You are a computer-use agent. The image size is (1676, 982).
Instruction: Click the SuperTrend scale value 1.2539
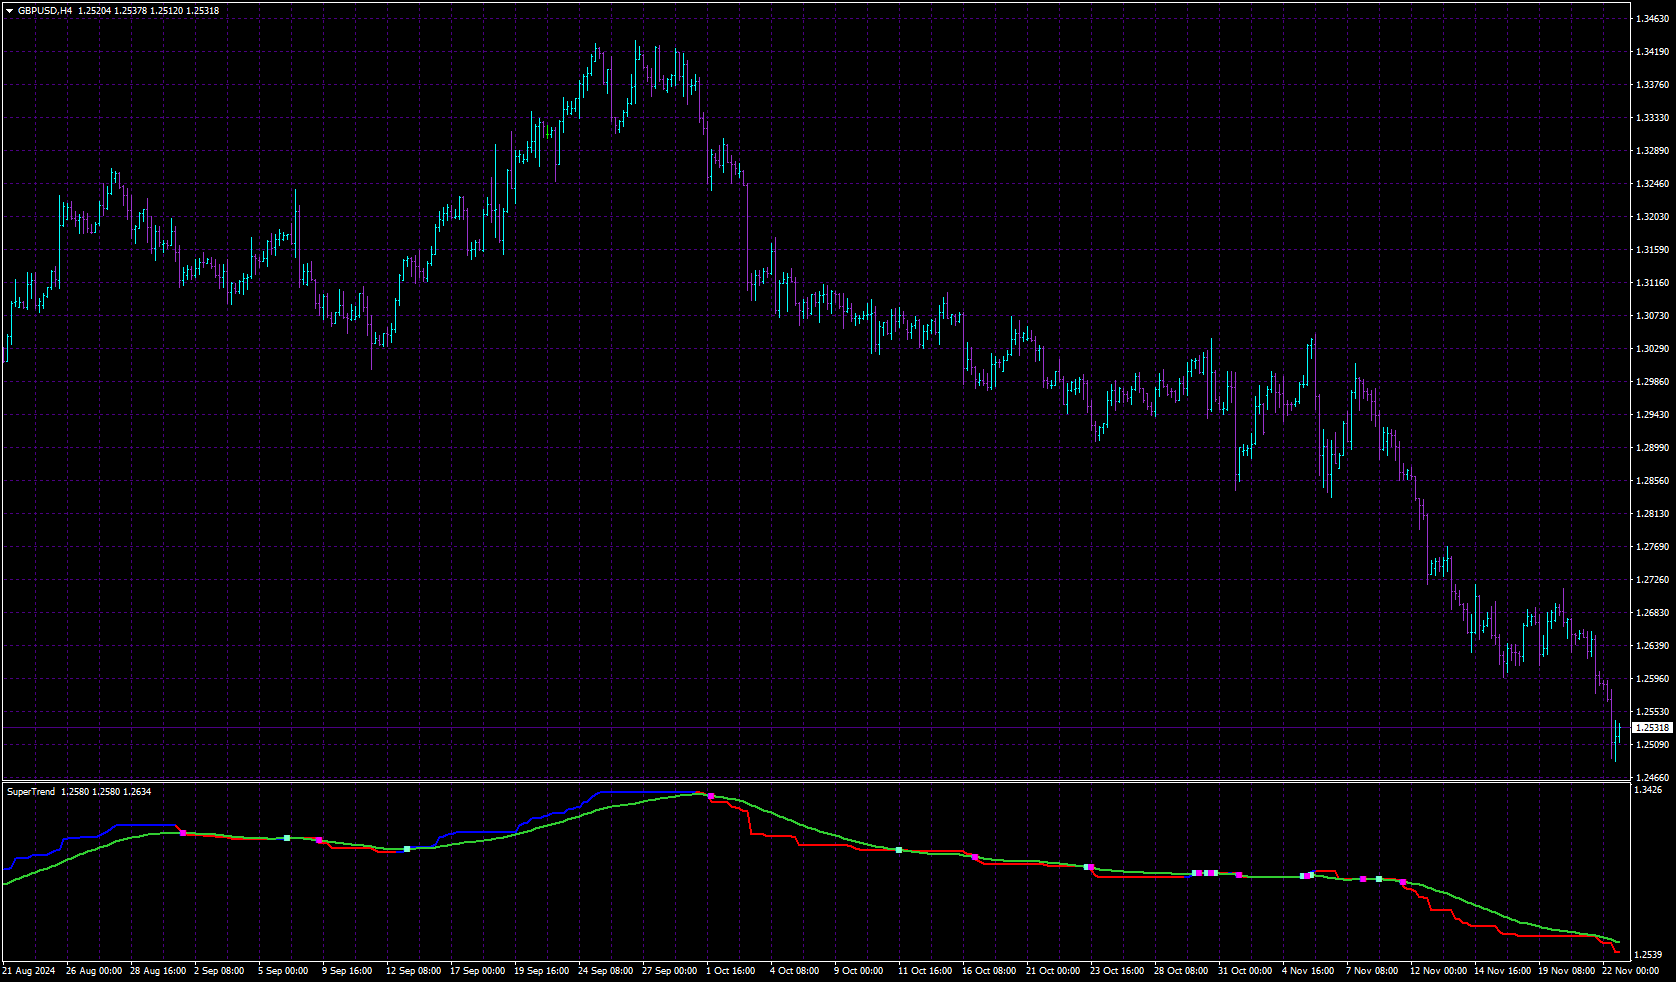pyautogui.click(x=1648, y=955)
